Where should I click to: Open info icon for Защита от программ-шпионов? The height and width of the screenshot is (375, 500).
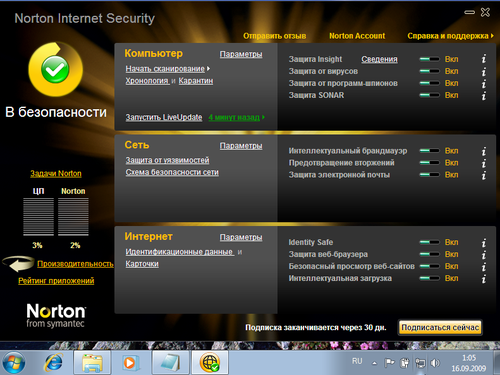(484, 83)
